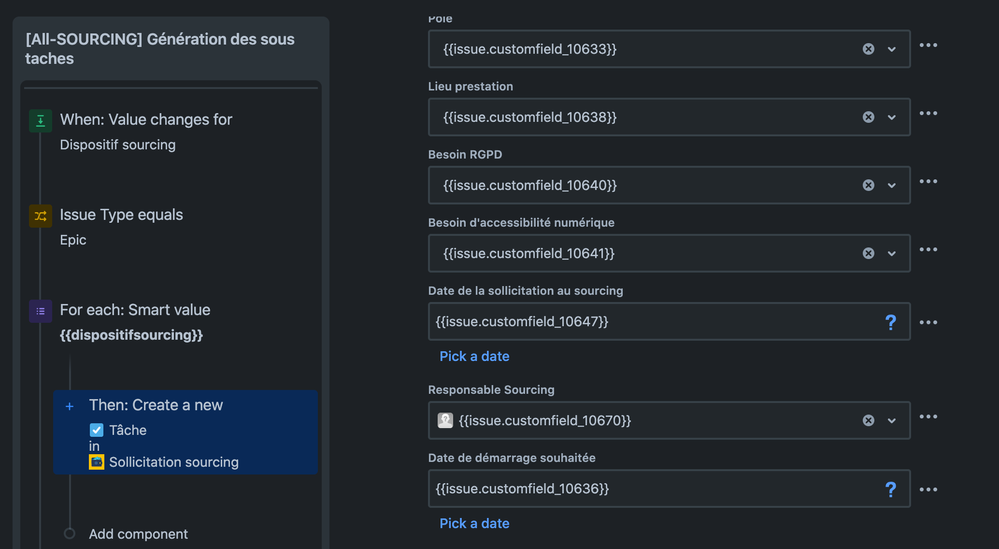Expand the Responsable Sourcing dropdown

pyautogui.click(x=892, y=421)
